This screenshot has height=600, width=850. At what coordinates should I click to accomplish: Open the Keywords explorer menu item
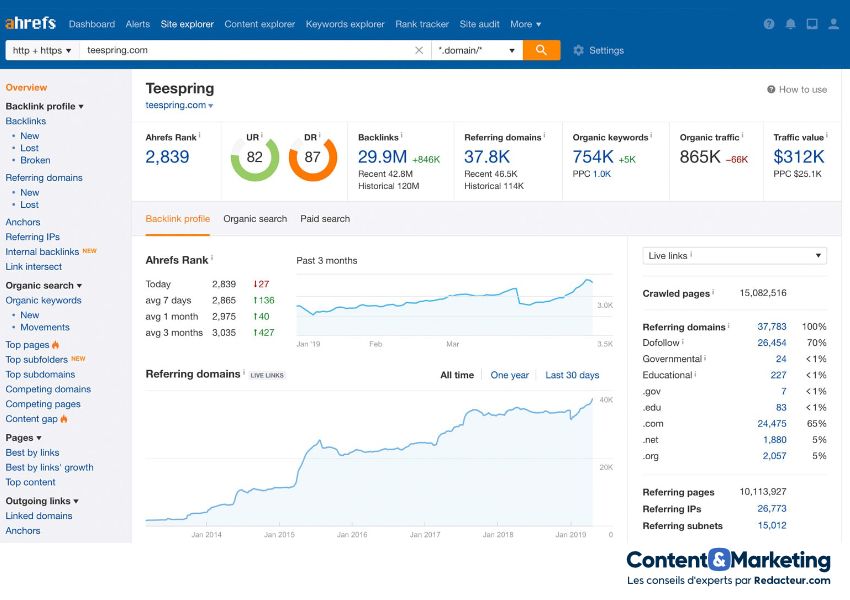click(345, 24)
